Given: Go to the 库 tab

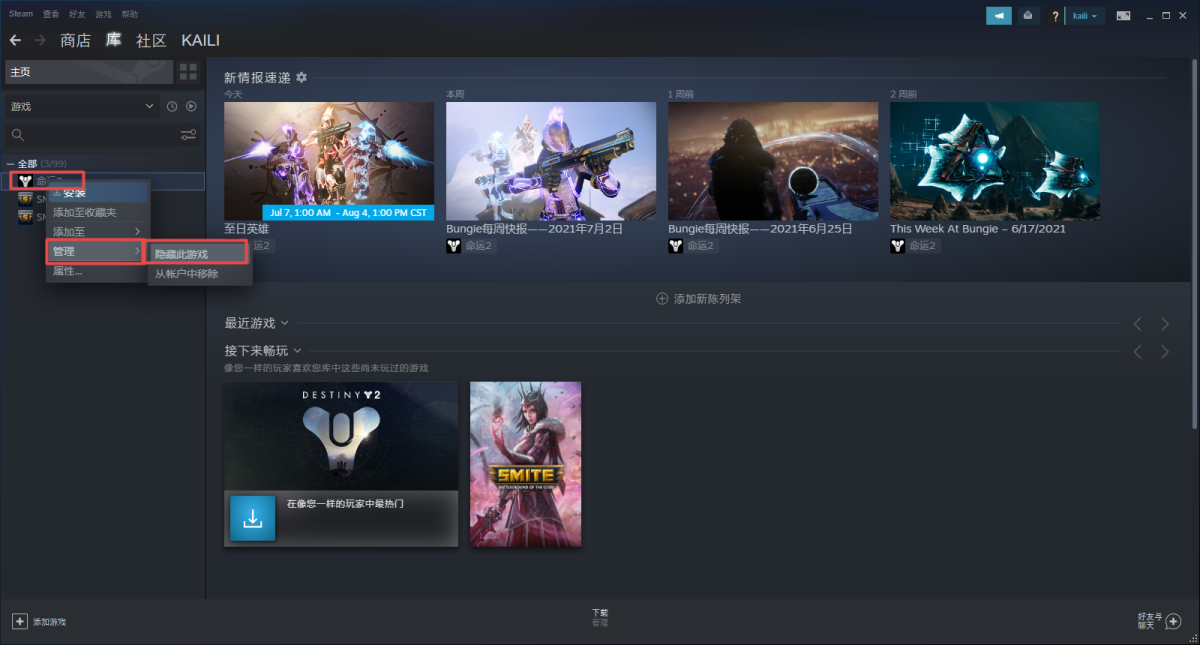Looking at the screenshot, I should pos(114,40).
